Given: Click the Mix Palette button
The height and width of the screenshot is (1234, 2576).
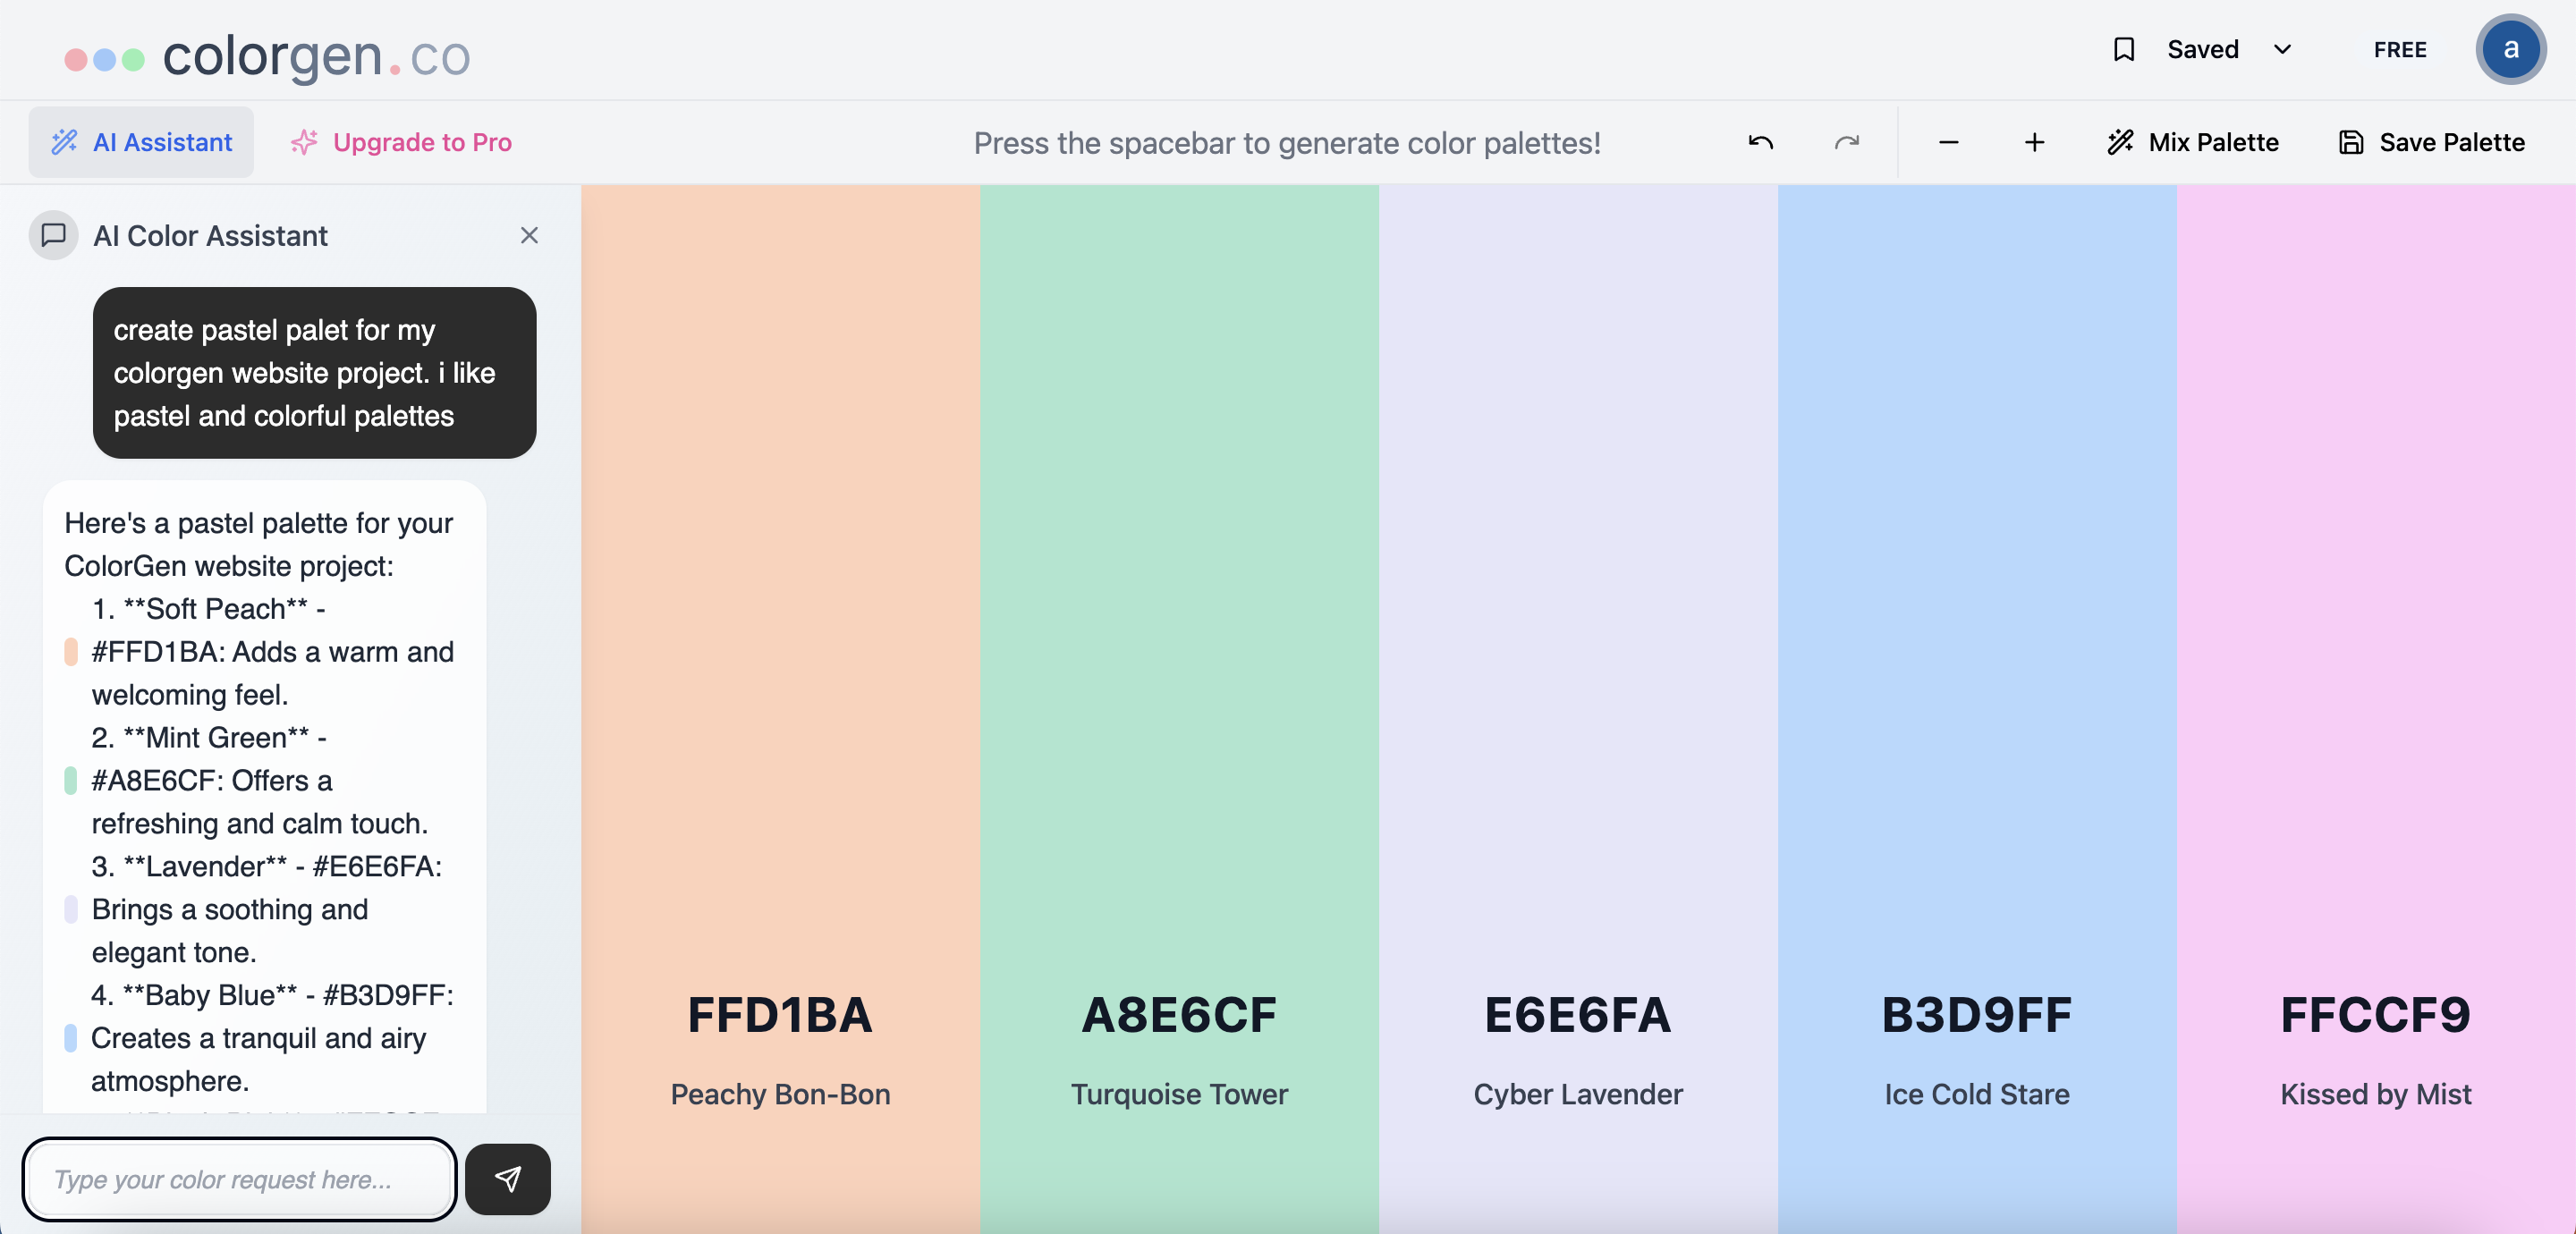Looking at the screenshot, I should (2192, 143).
